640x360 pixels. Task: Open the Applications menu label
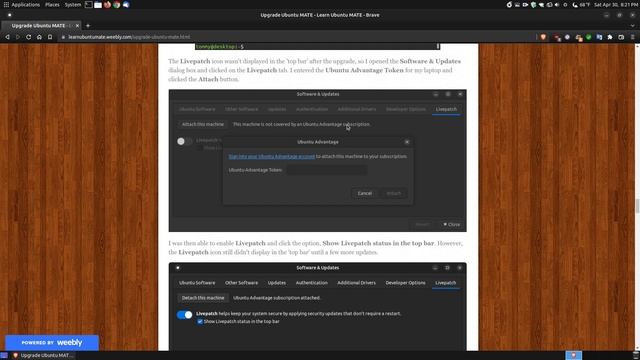pos(26,5)
